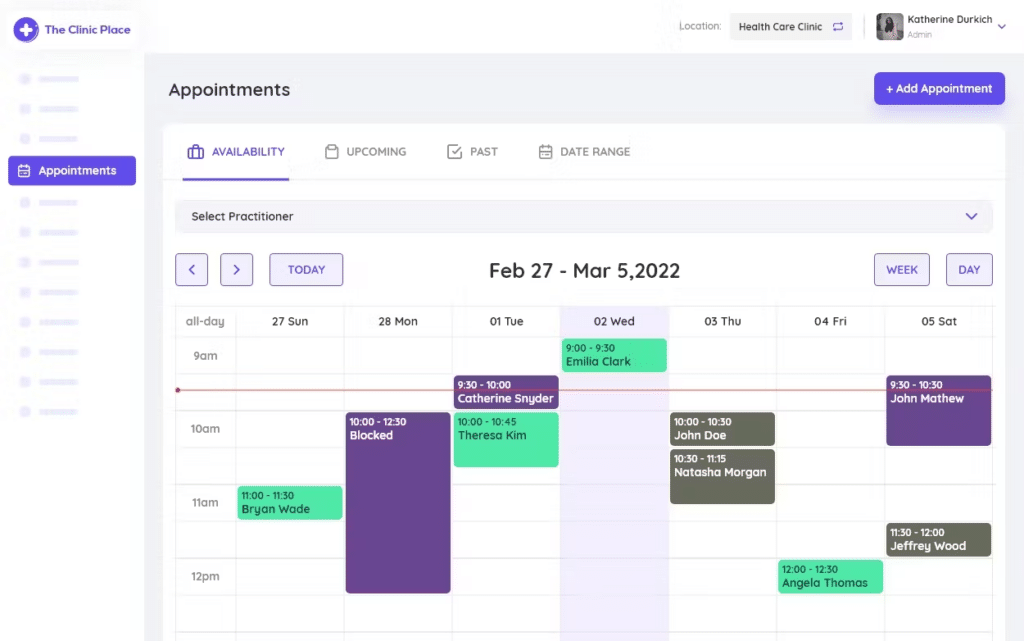This screenshot has height=641, width=1024.
Task: Click the clipboard icon beside Upcoming
Action: click(x=330, y=151)
